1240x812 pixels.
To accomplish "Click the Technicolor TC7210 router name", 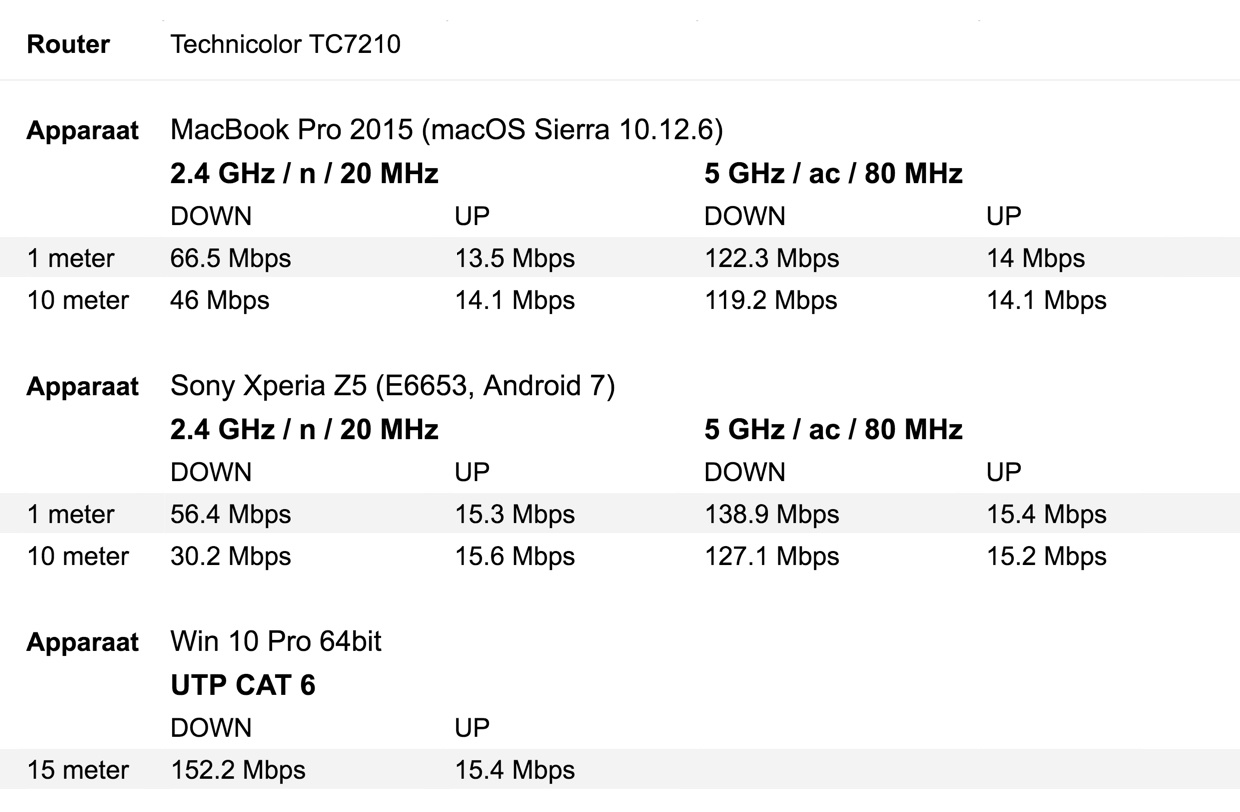I will pos(285,44).
